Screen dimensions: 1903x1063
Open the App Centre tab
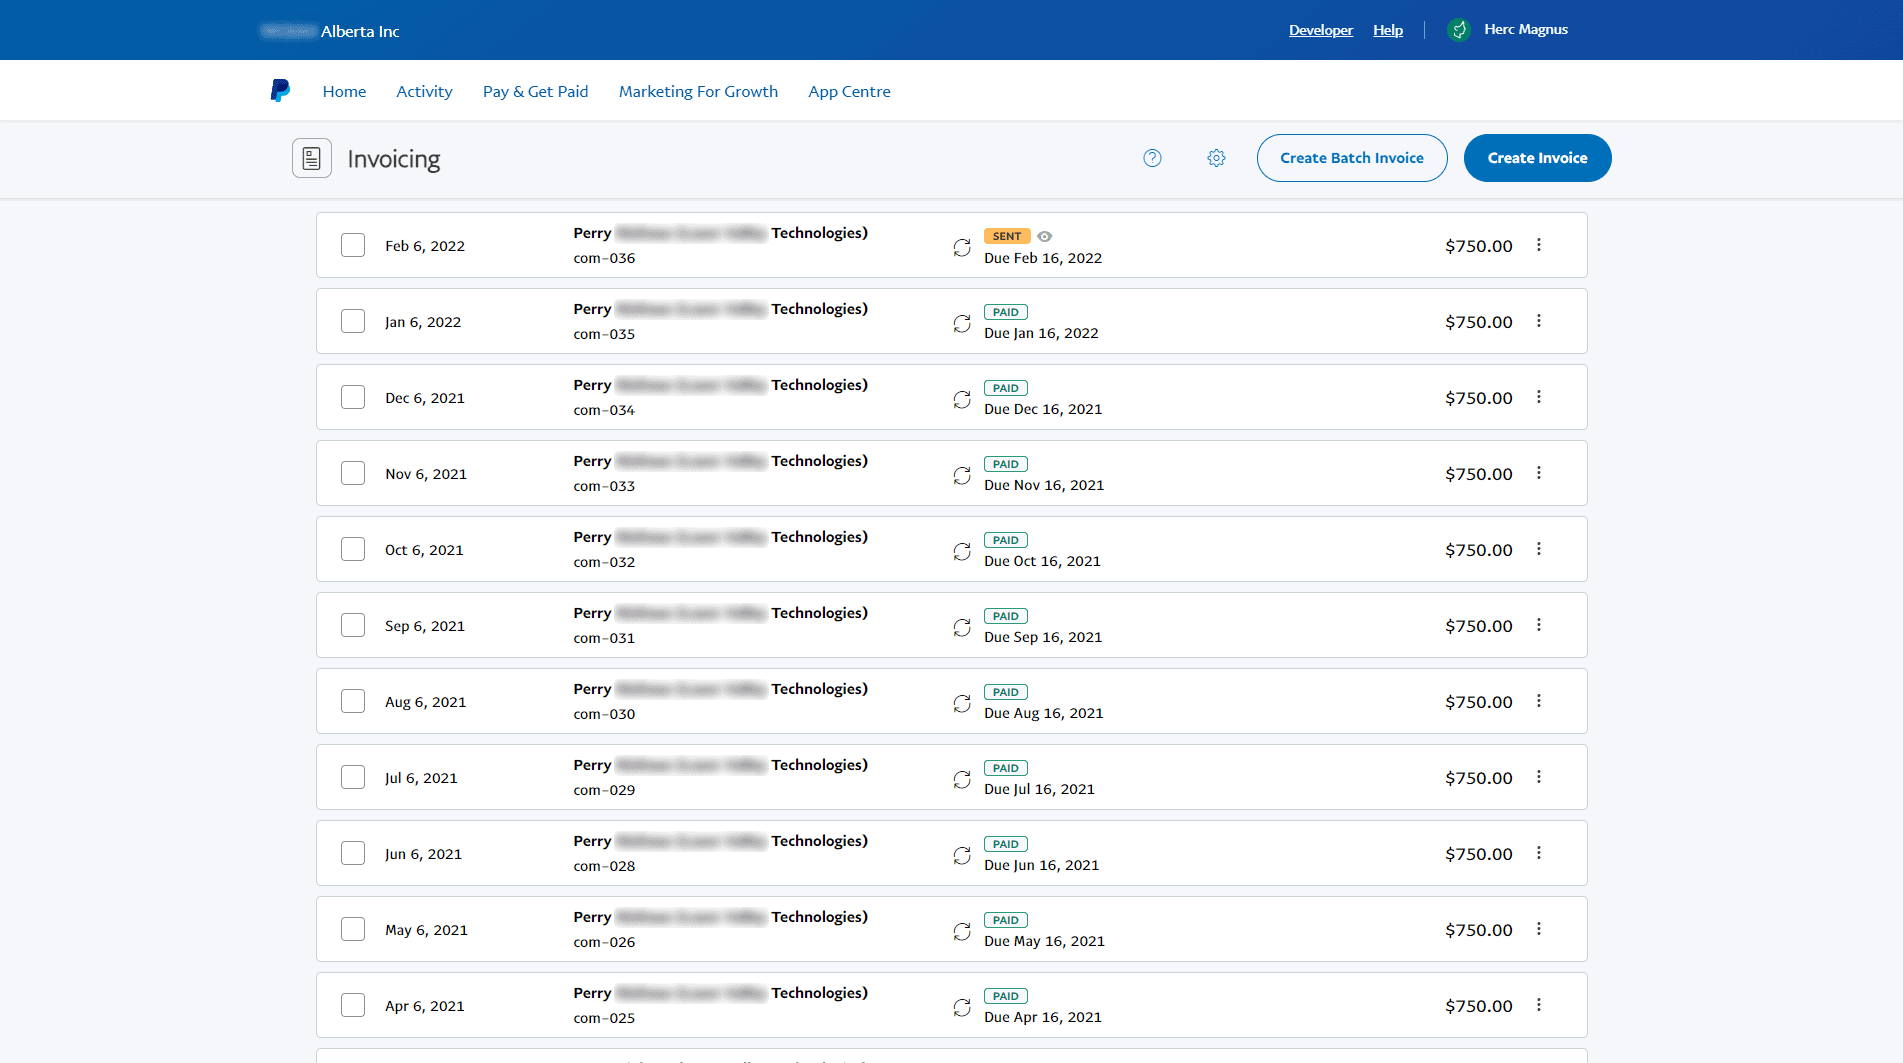coord(849,91)
